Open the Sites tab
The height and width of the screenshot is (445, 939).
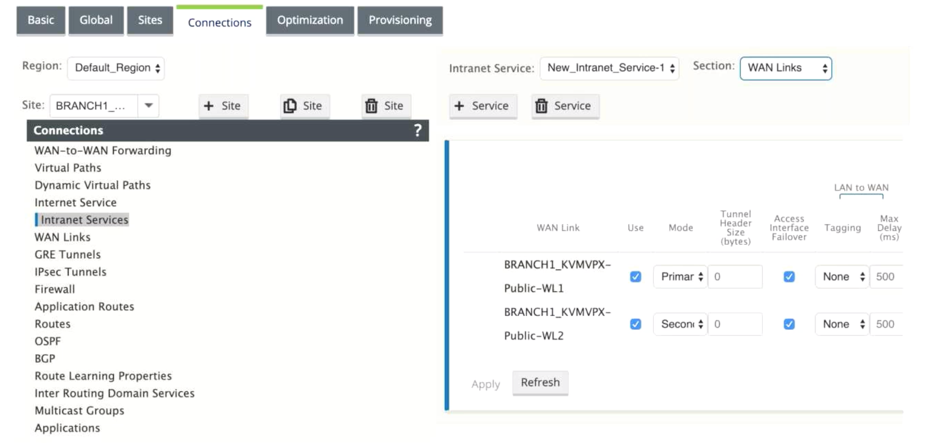point(150,20)
